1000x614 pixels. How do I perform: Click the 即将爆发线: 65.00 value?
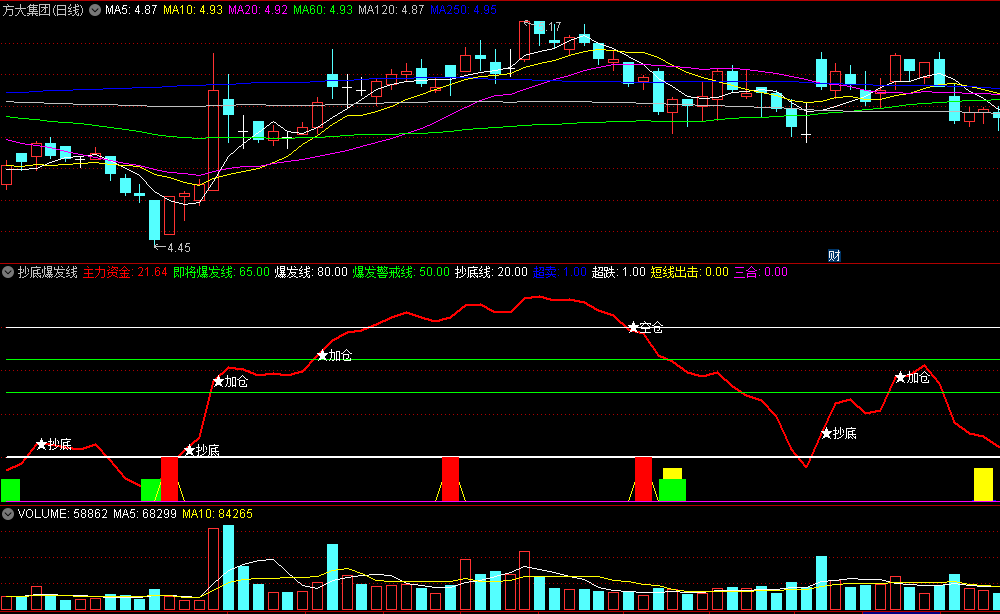click(221, 272)
